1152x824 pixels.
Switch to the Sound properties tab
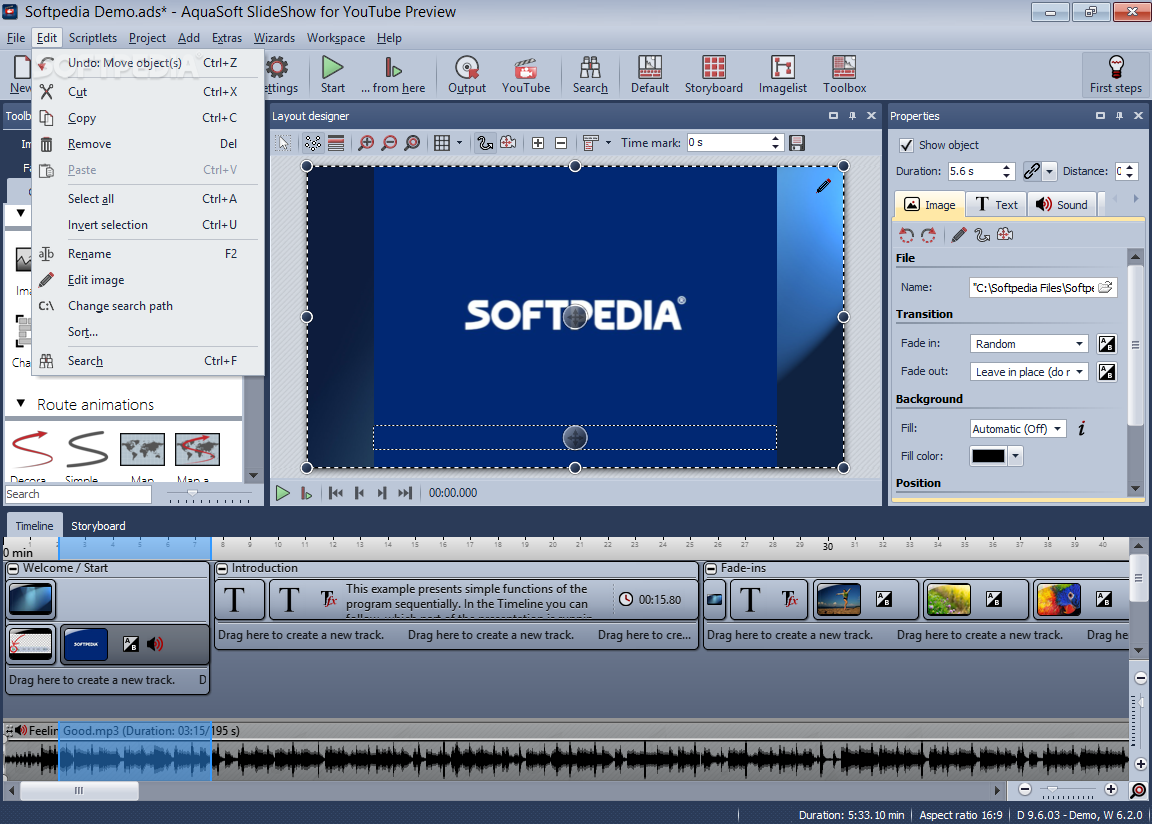[1062, 205]
